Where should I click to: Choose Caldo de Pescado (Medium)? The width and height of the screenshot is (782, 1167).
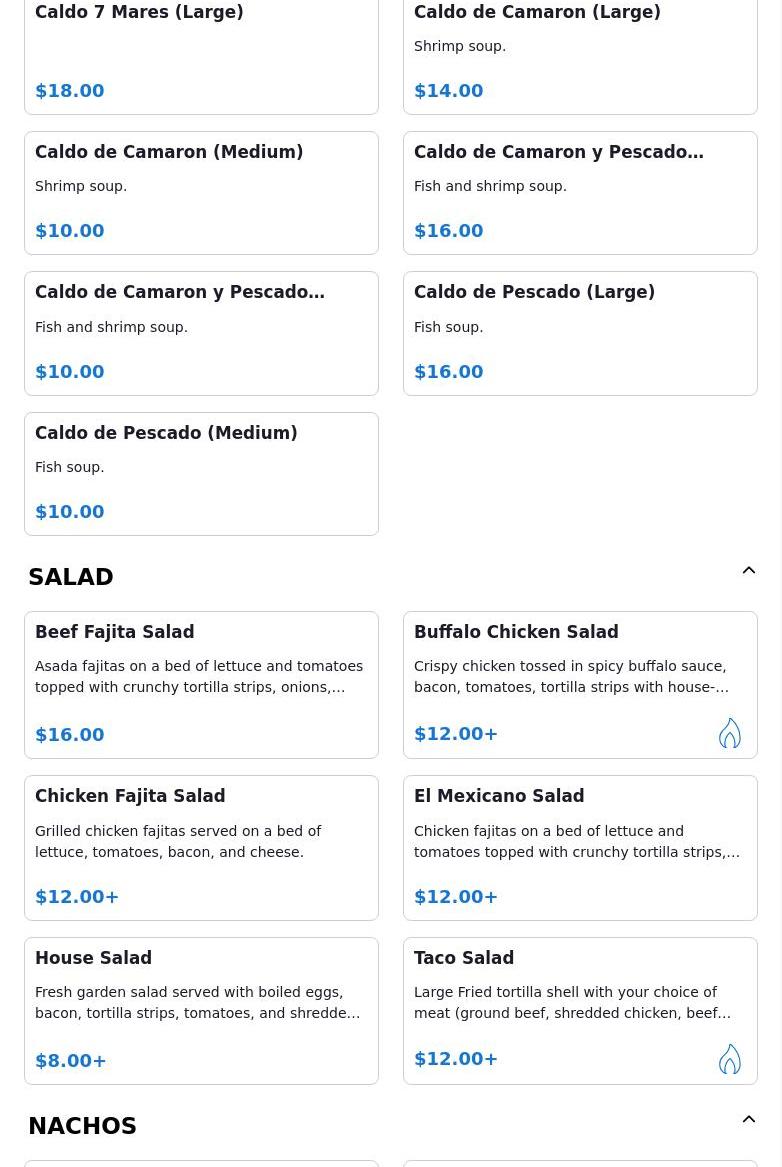click(x=202, y=474)
